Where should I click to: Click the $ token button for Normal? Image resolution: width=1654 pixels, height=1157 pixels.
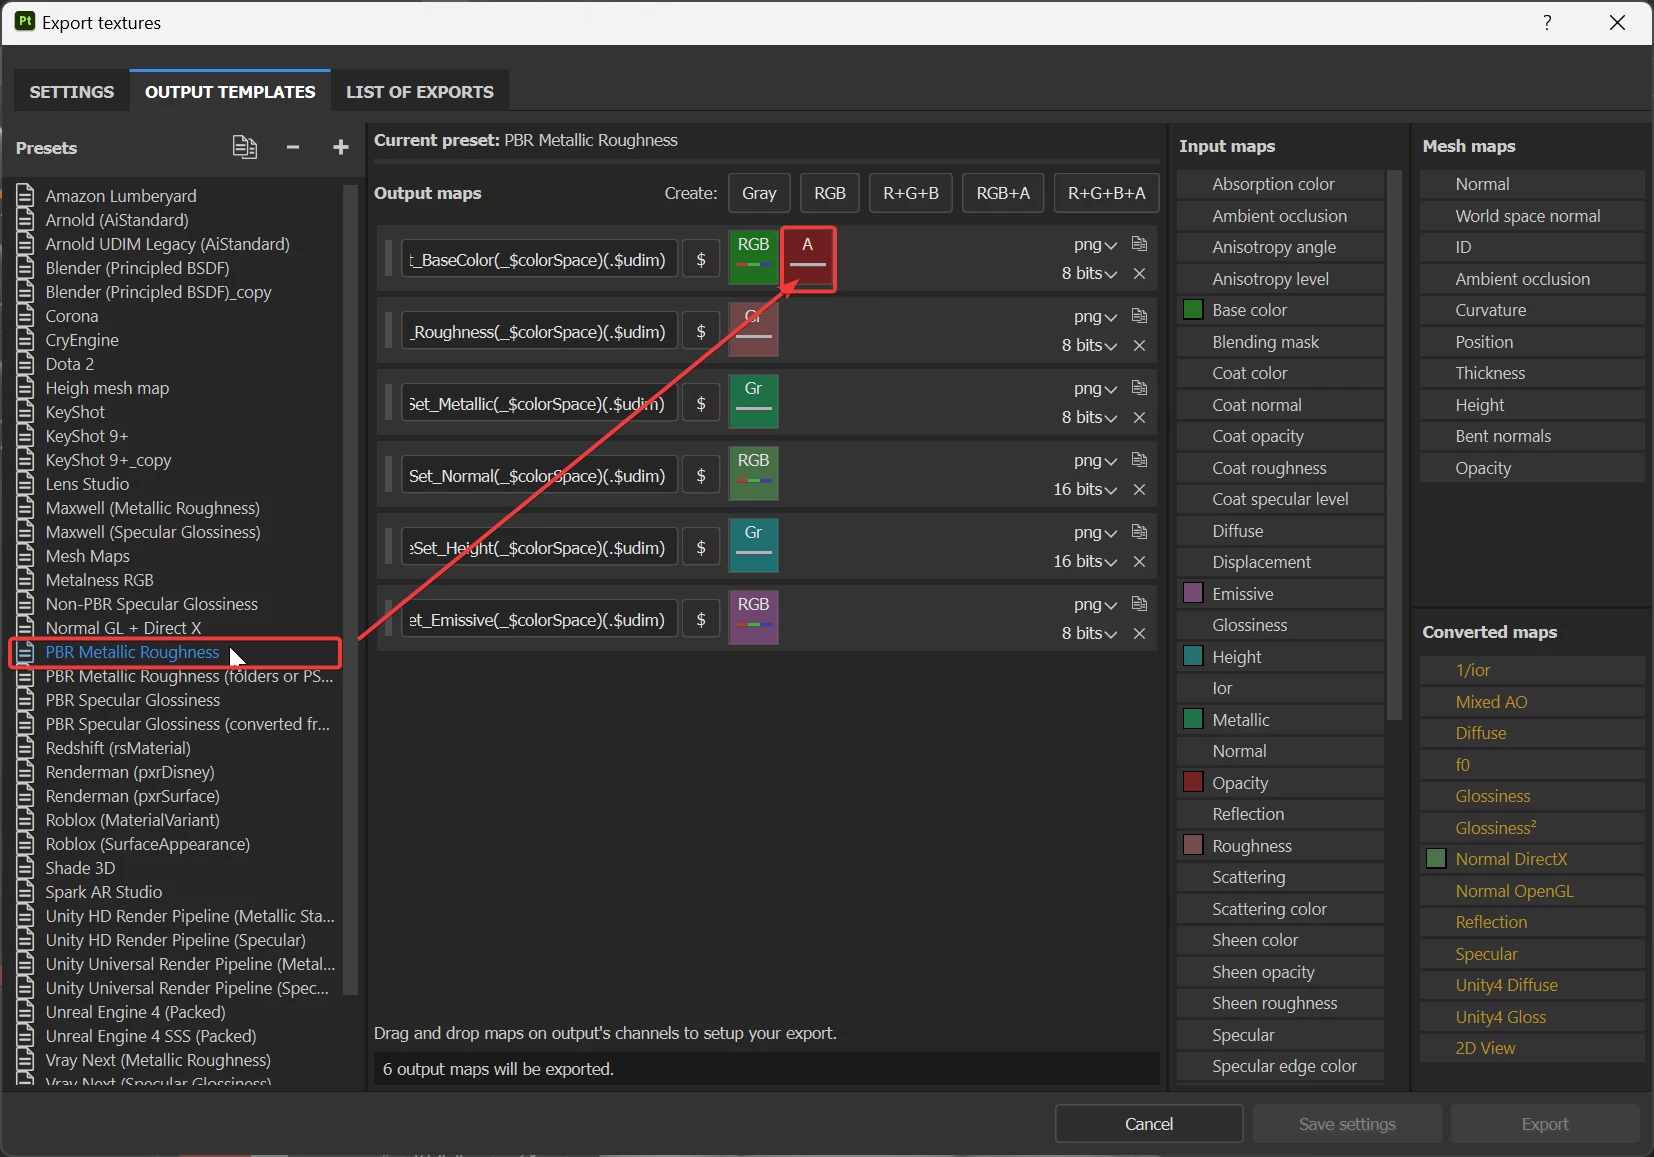[x=701, y=475]
